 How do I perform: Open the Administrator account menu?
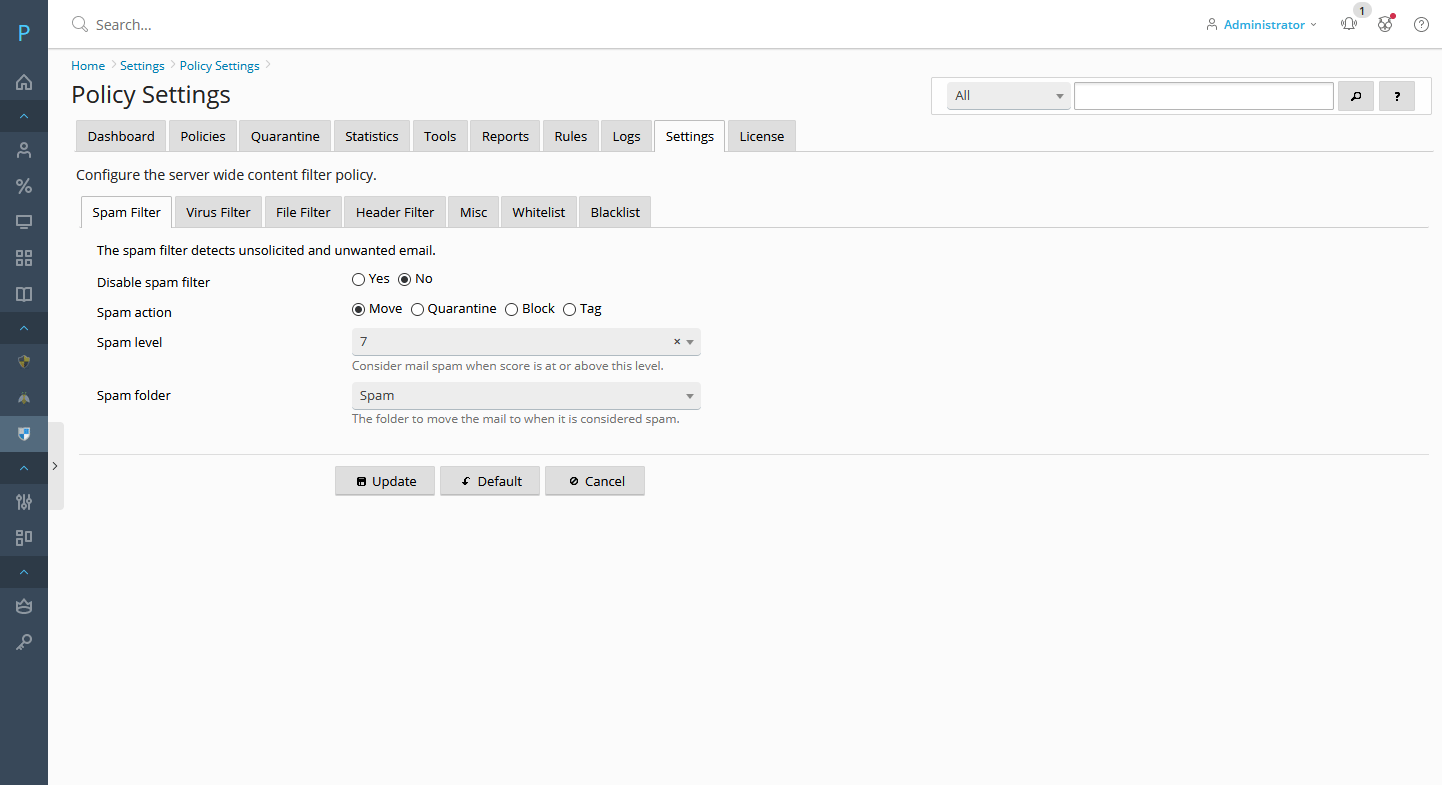[1264, 25]
